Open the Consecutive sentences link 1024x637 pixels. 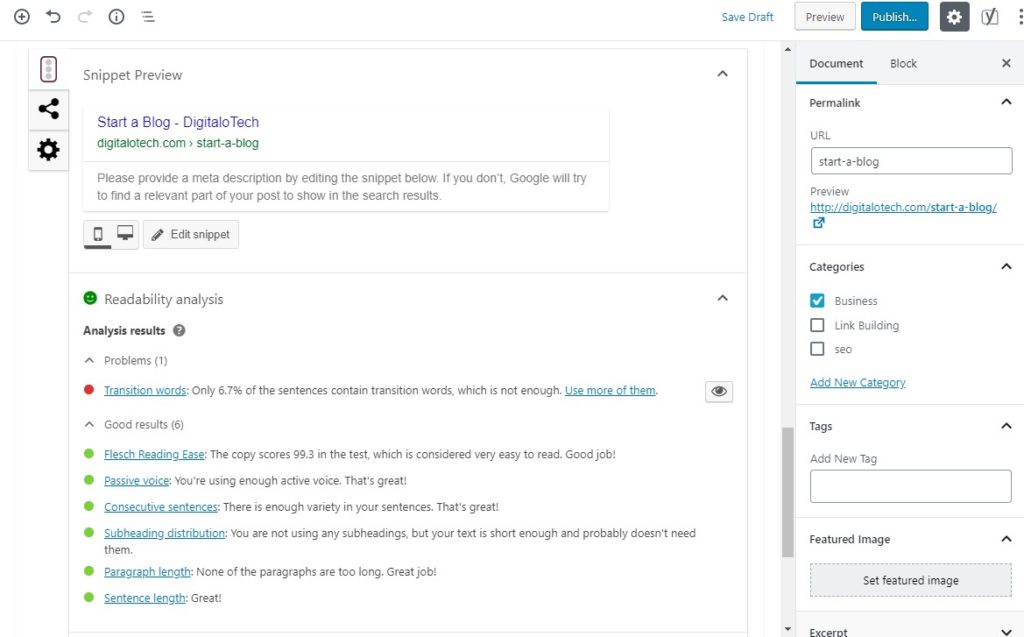(x=161, y=506)
